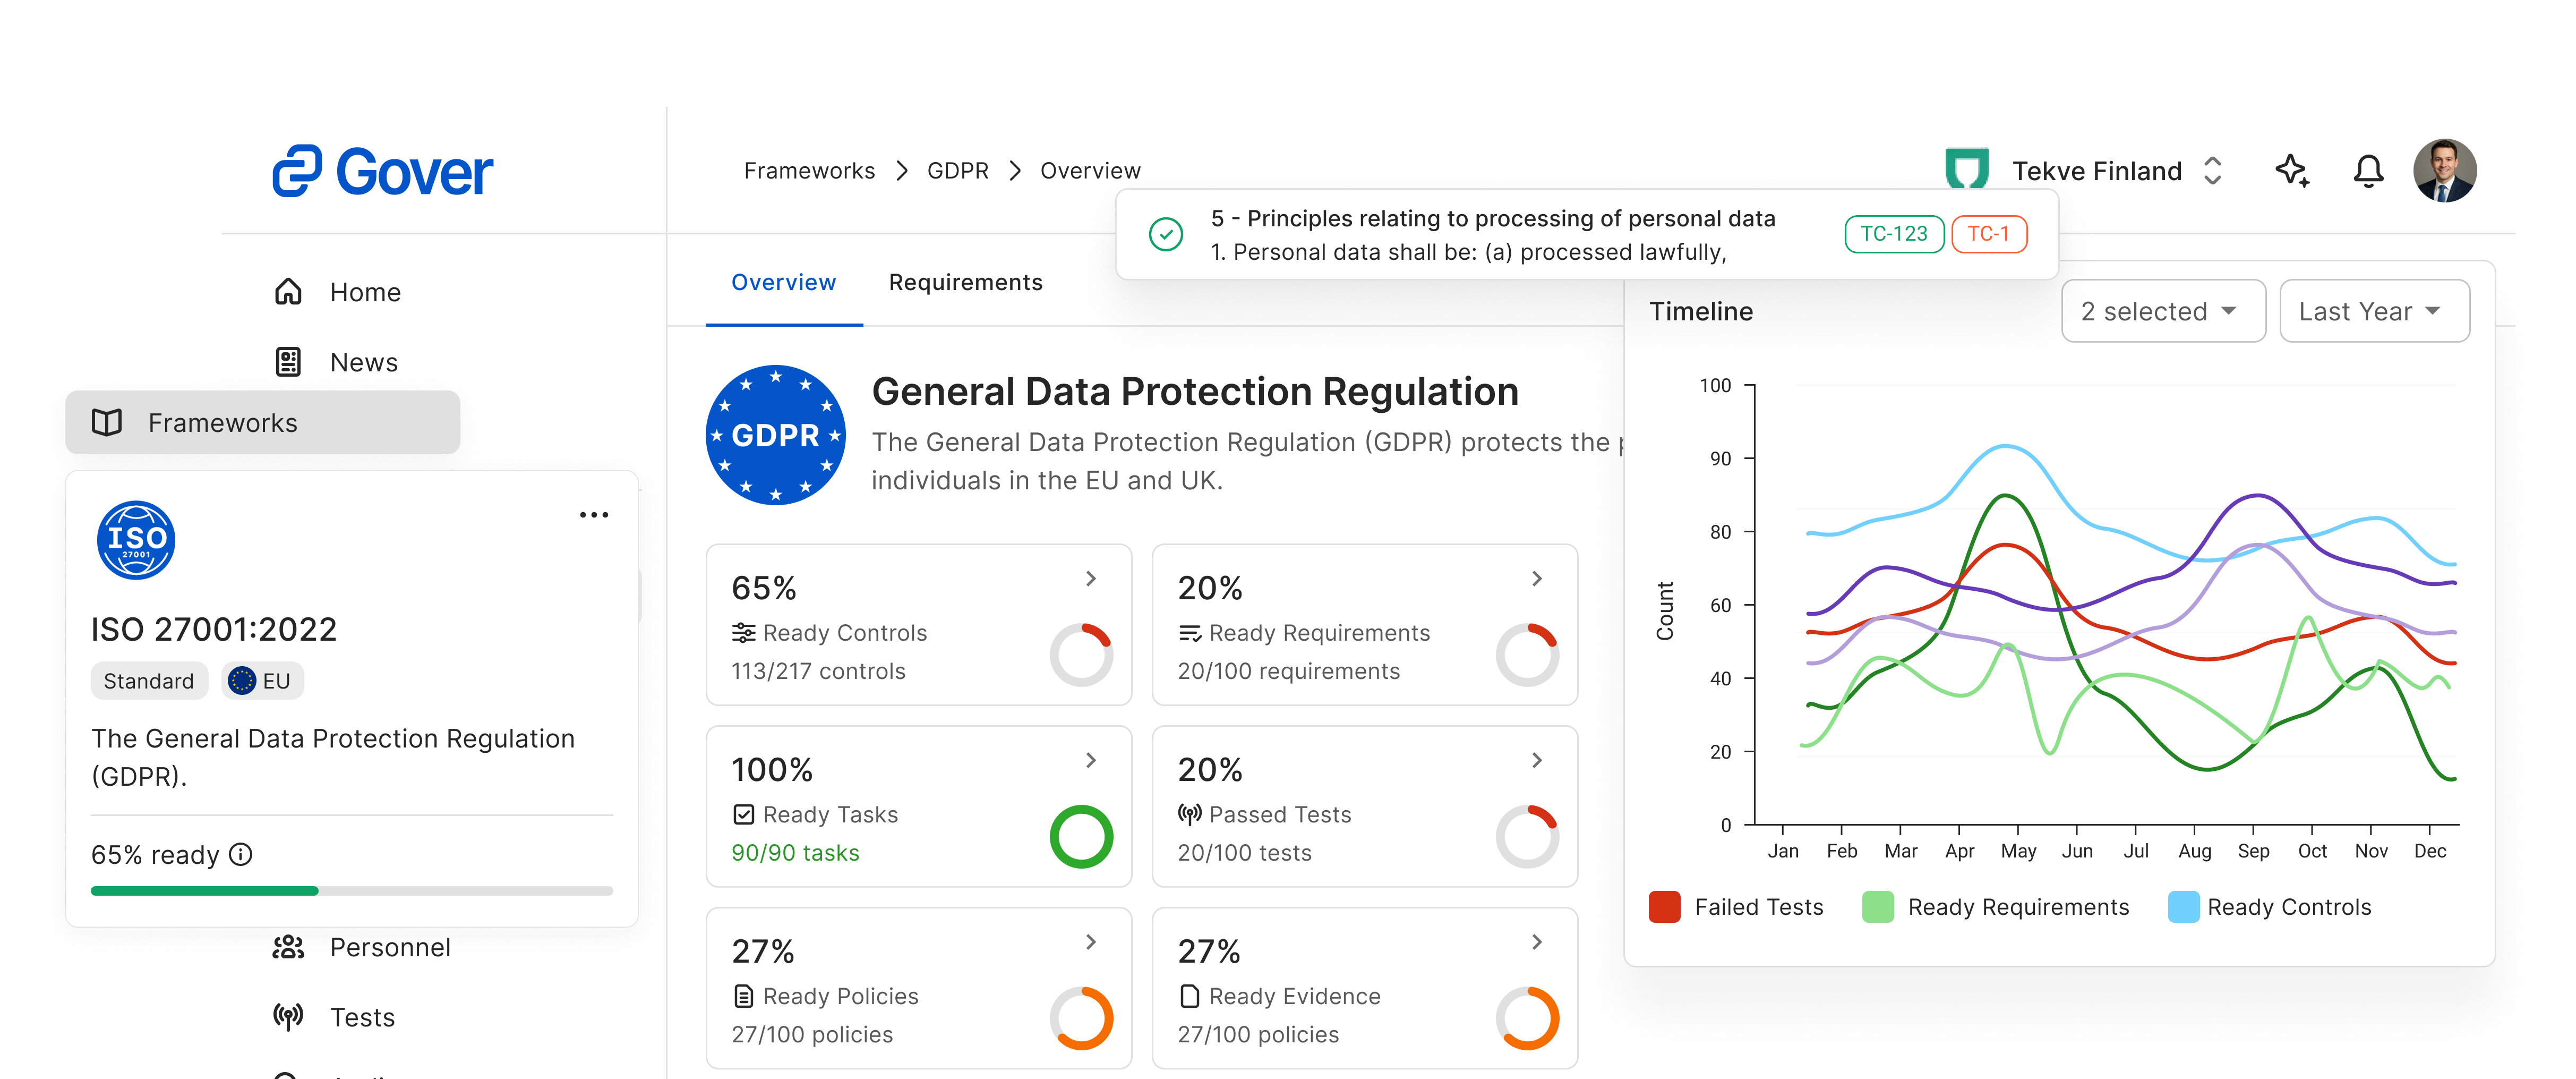This screenshot has width=2576, height=1079.
Task: Switch to the Requirements tab
Action: pyautogui.click(x=965, y=283)
